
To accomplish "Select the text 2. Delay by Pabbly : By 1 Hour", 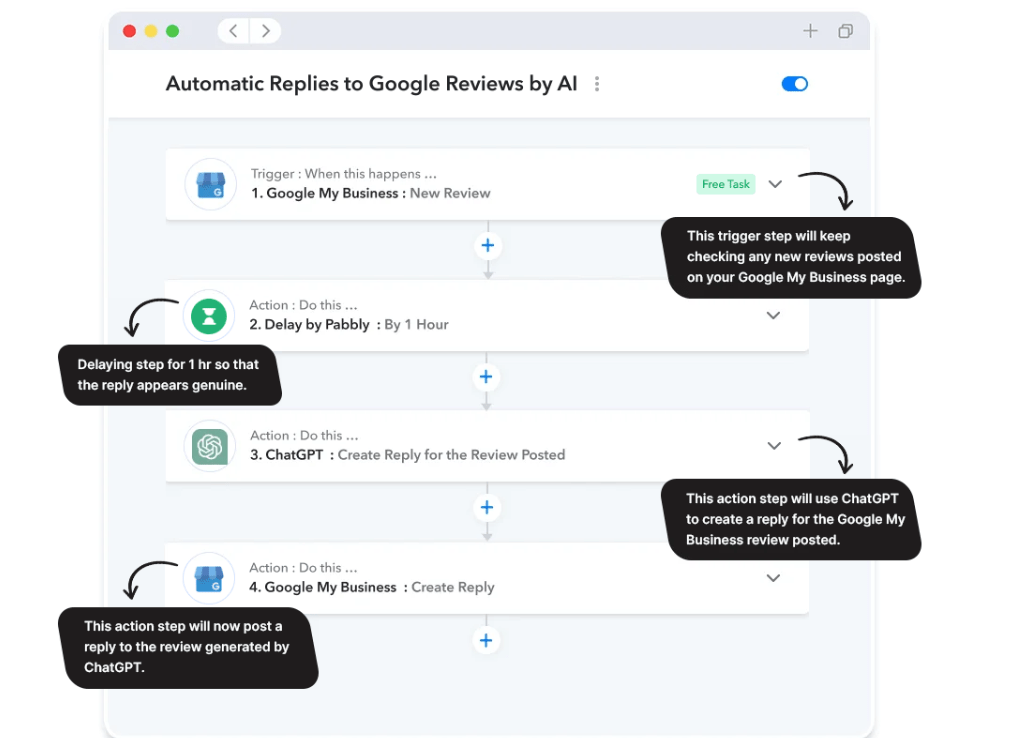I will tap(349, 324).
